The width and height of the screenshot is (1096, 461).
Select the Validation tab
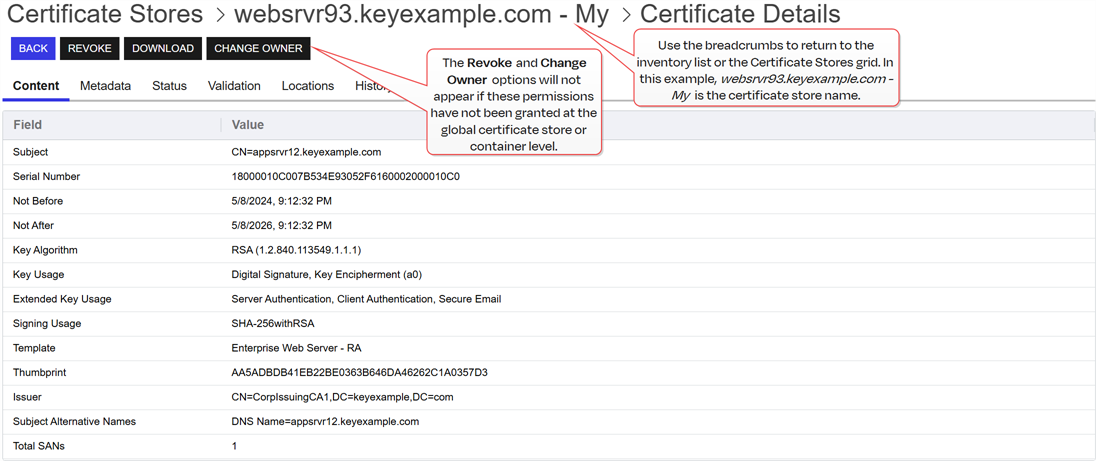point(234,86)
